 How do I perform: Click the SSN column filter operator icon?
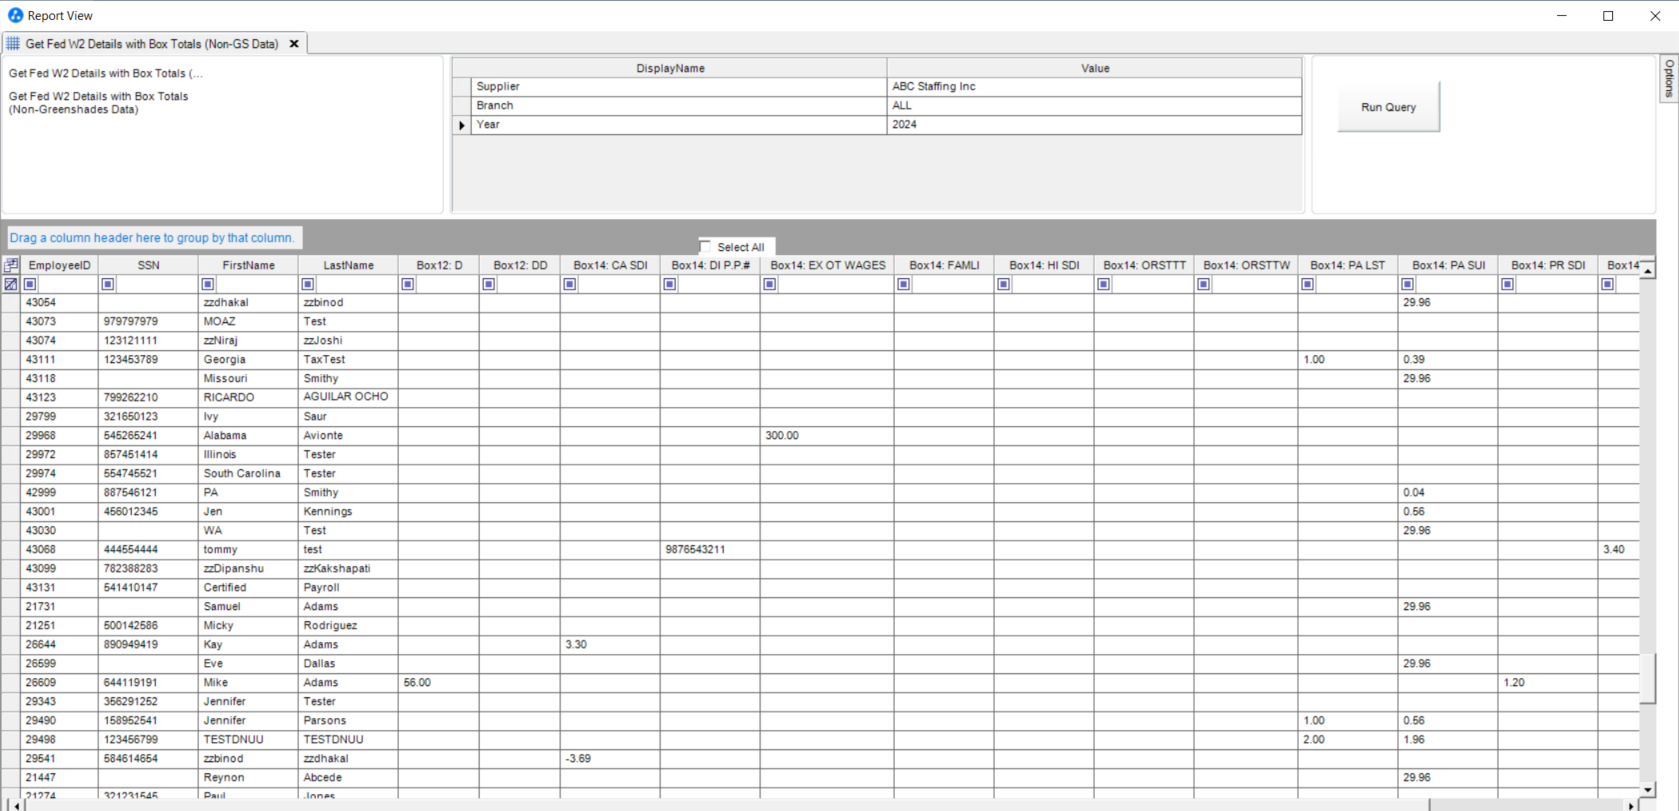[x=108, y=284]
